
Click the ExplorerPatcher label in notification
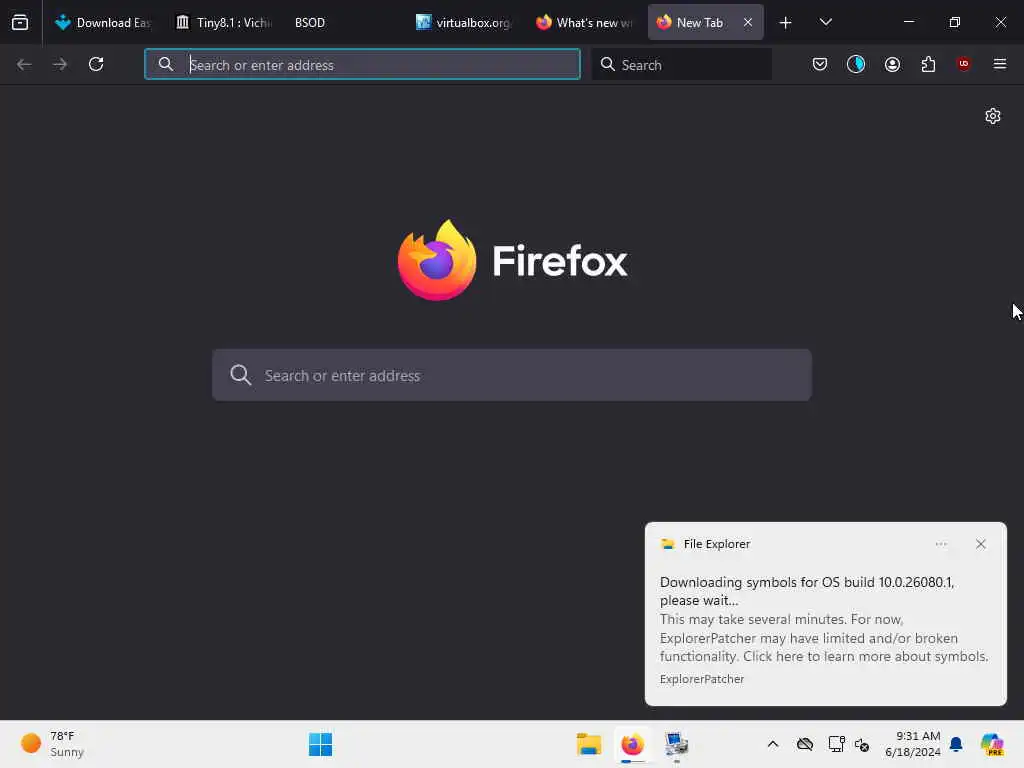[x=701, y=679]
